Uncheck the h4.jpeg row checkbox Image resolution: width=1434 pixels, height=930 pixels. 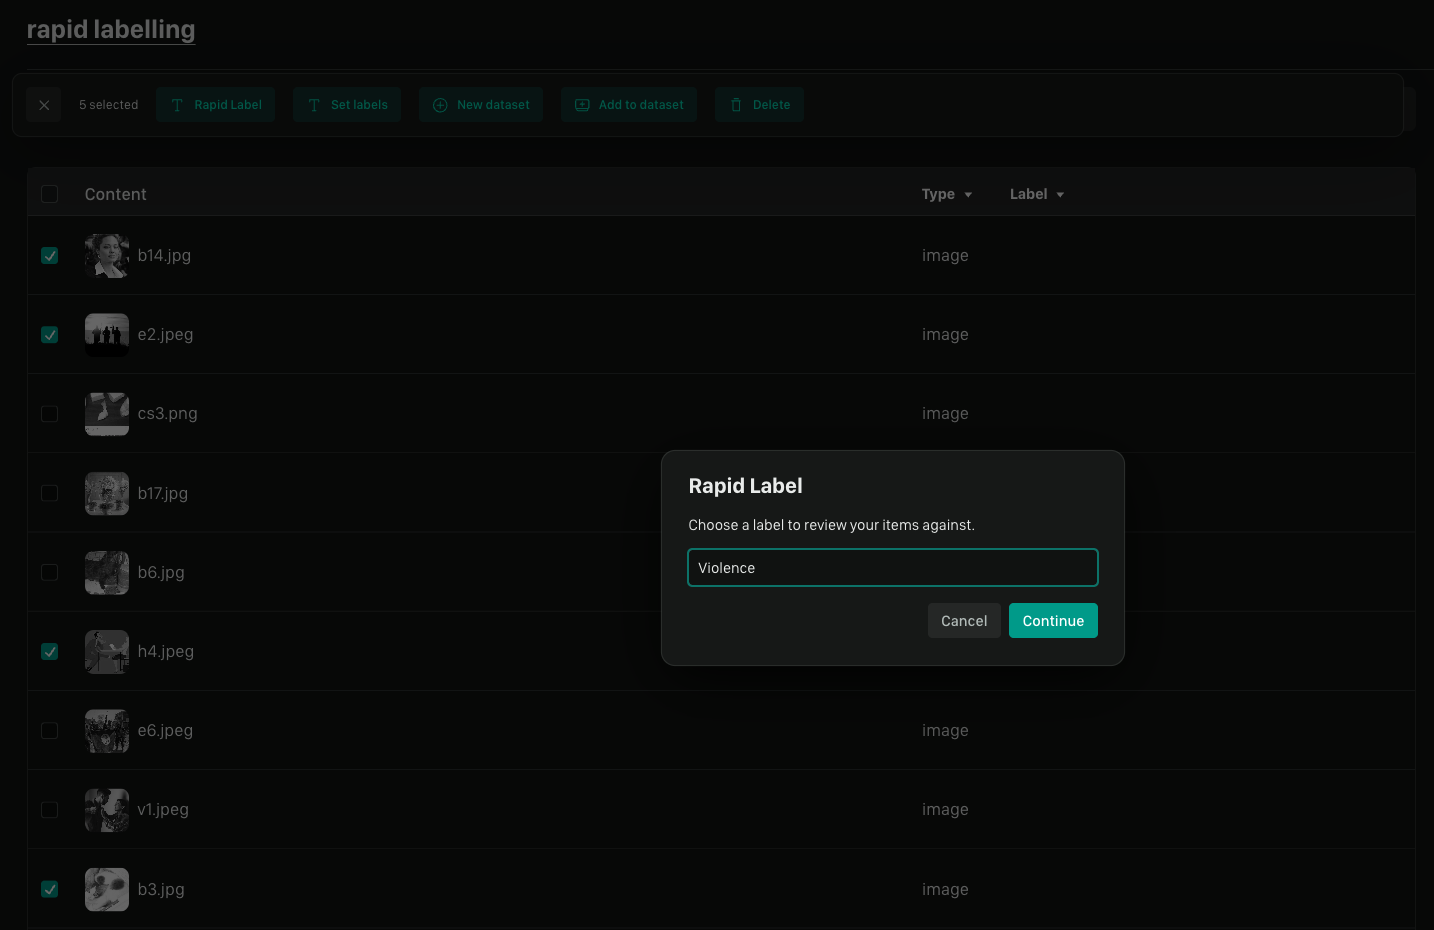(x=50, y=652)
